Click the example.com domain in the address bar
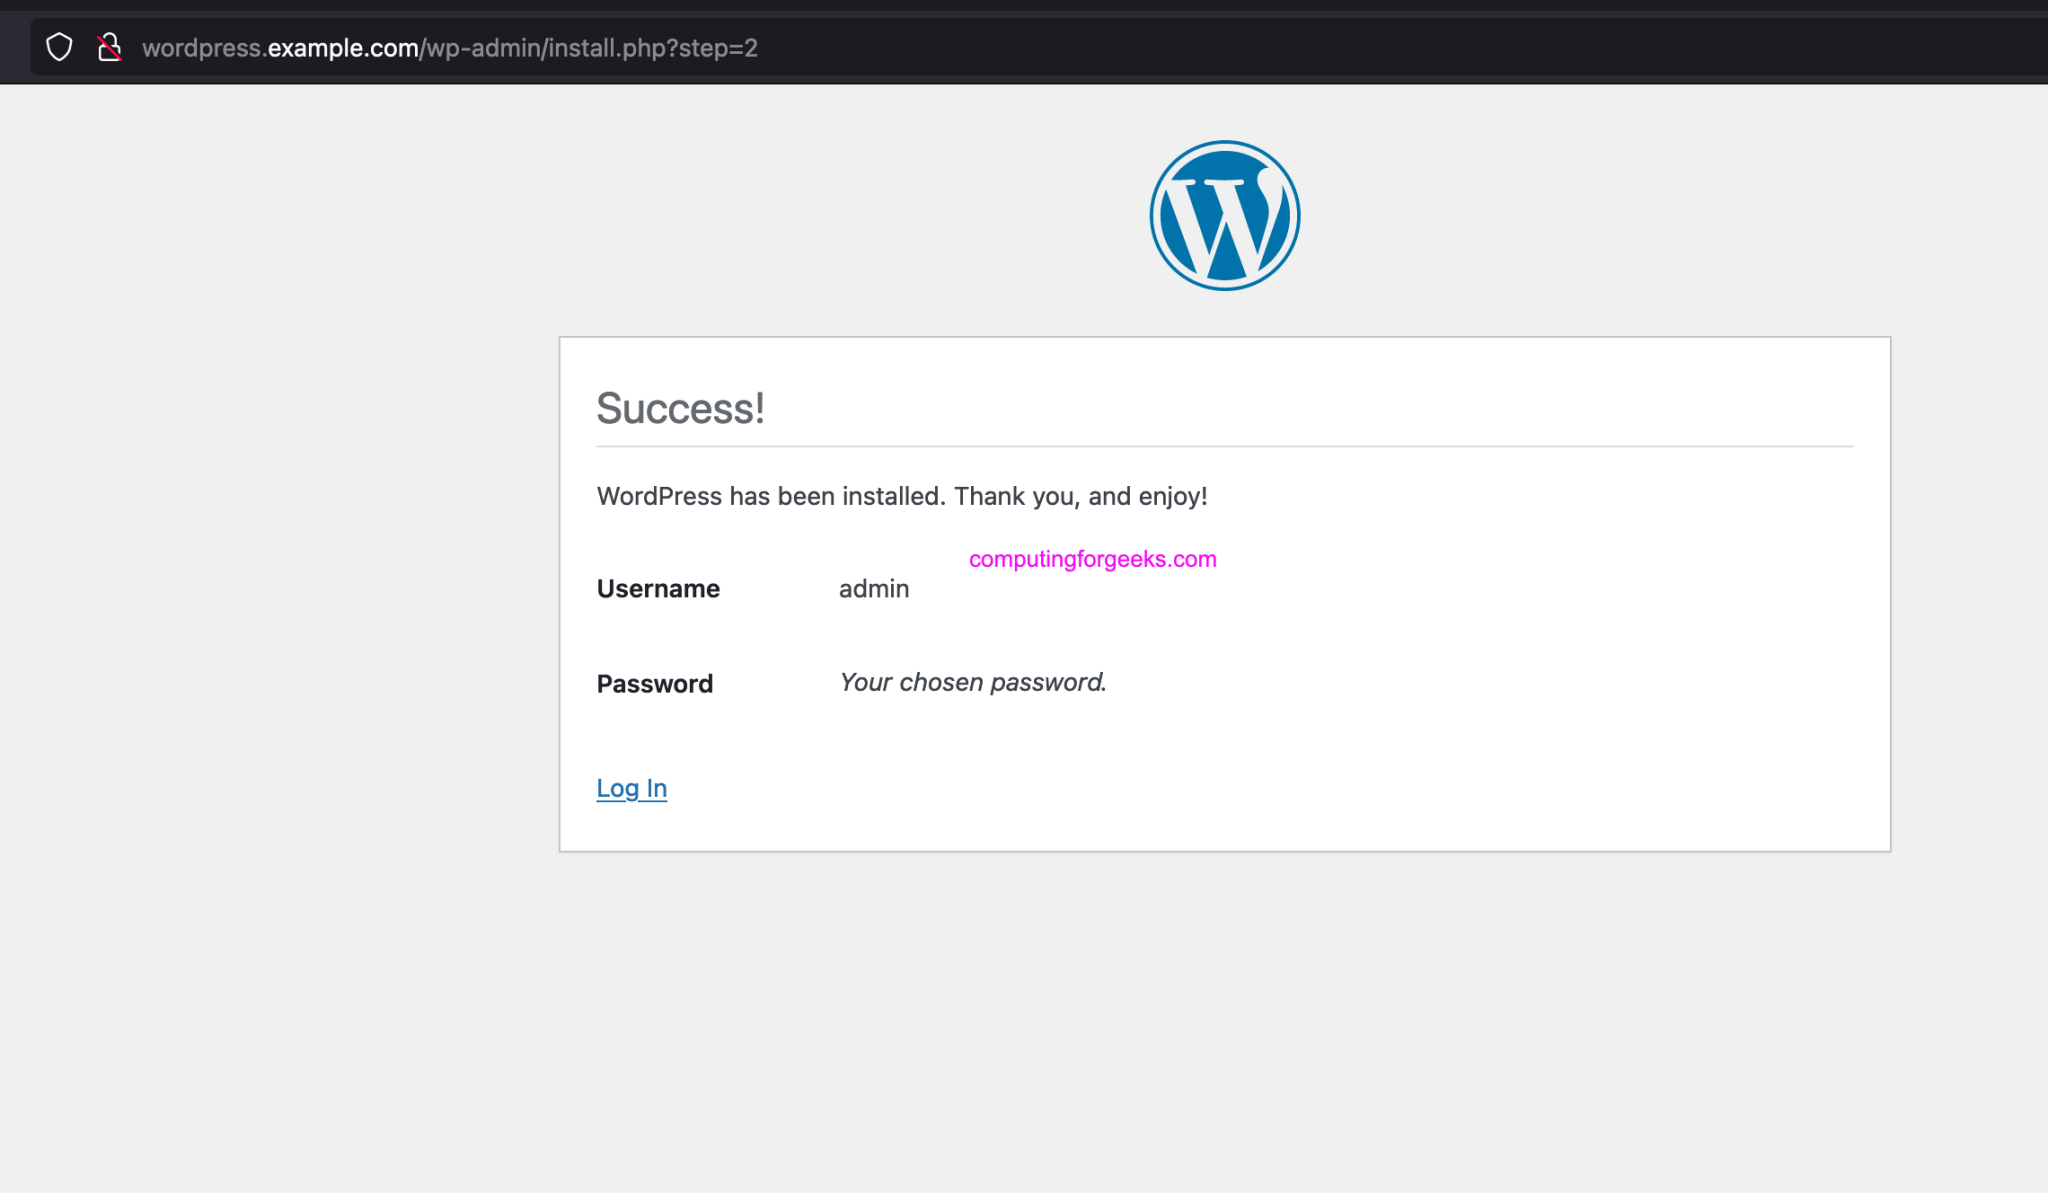Viewport: 2048px width, 1193px height. point(343,48)
